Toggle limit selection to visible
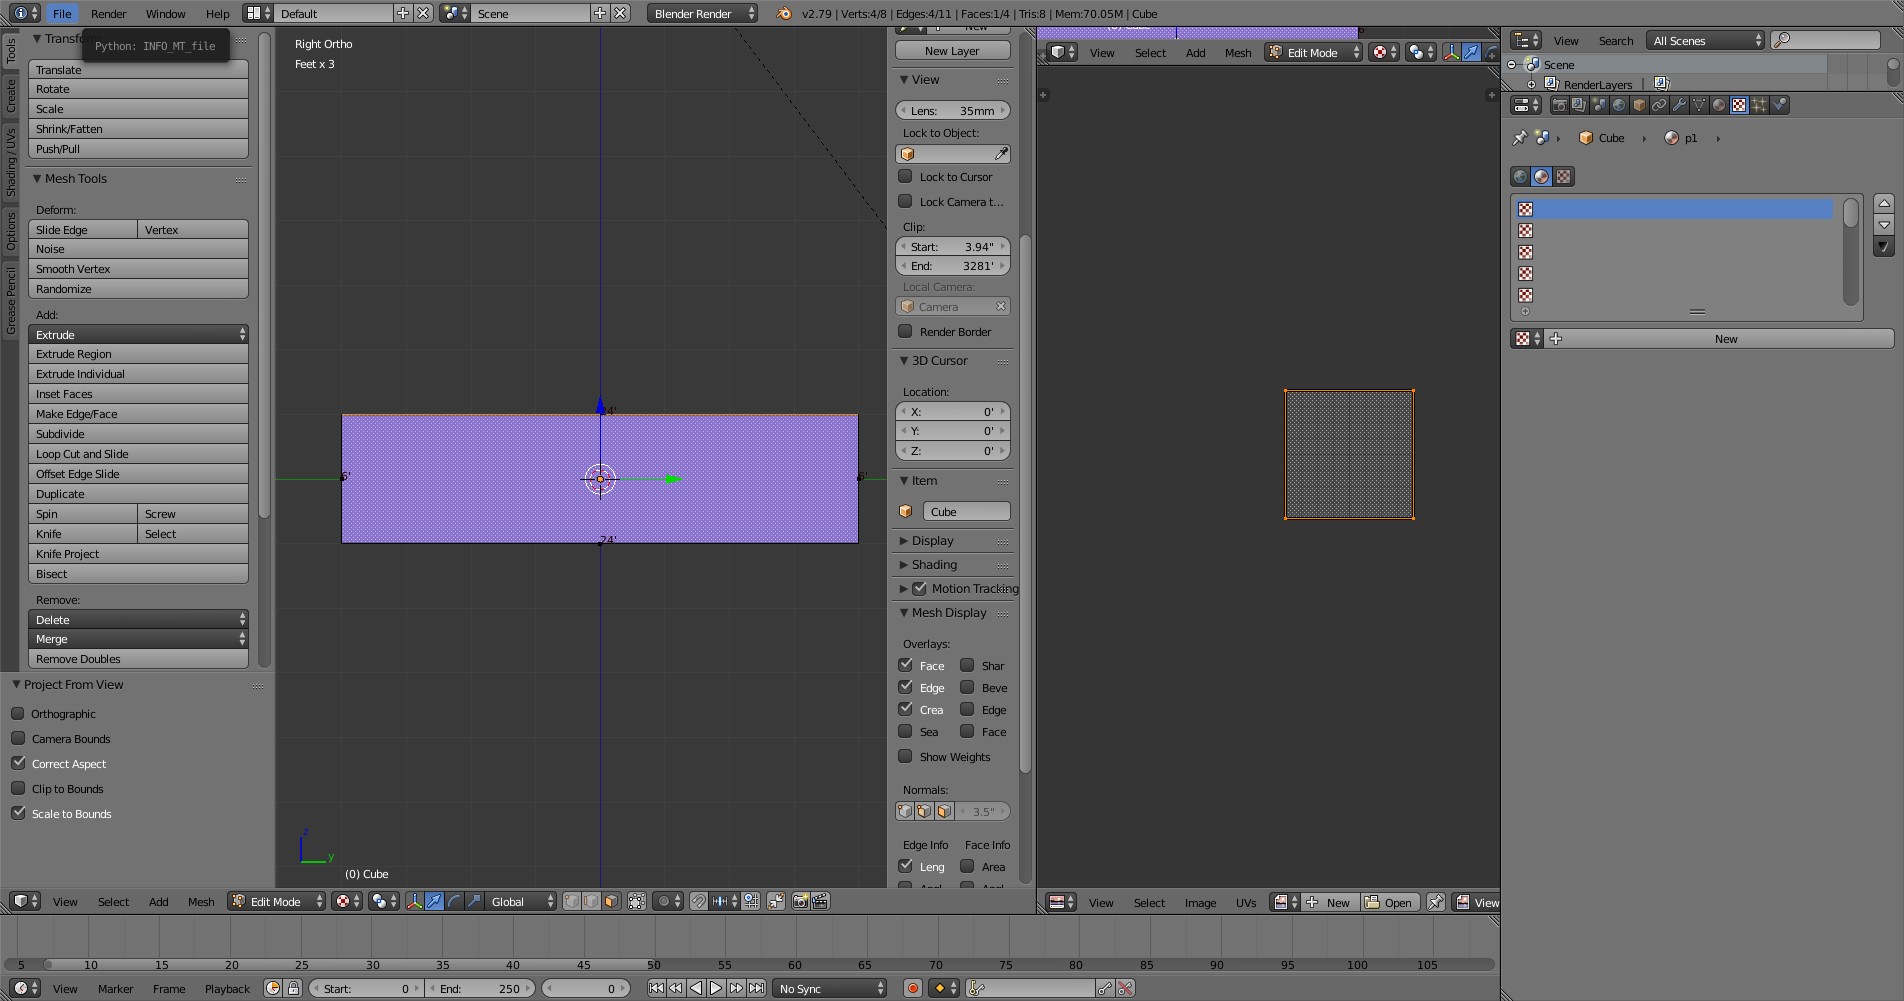This screenshot has height=1001, width=1904. click(x=637, y=901)
